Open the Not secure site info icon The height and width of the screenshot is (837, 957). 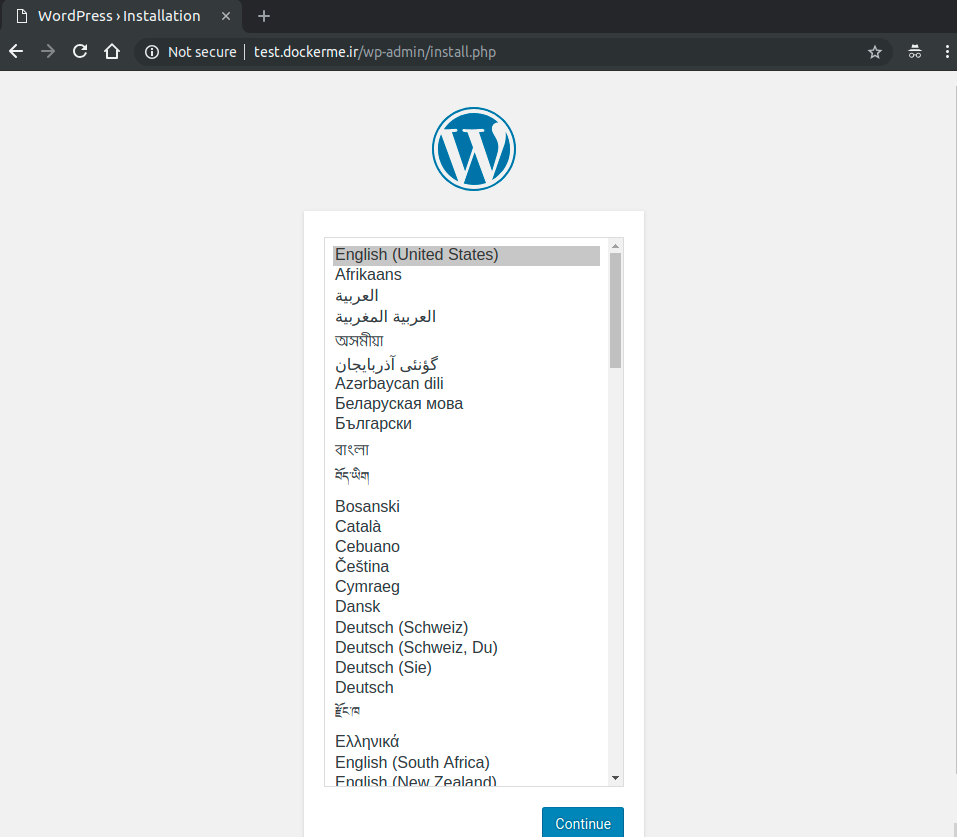click(x=152, y=53)
